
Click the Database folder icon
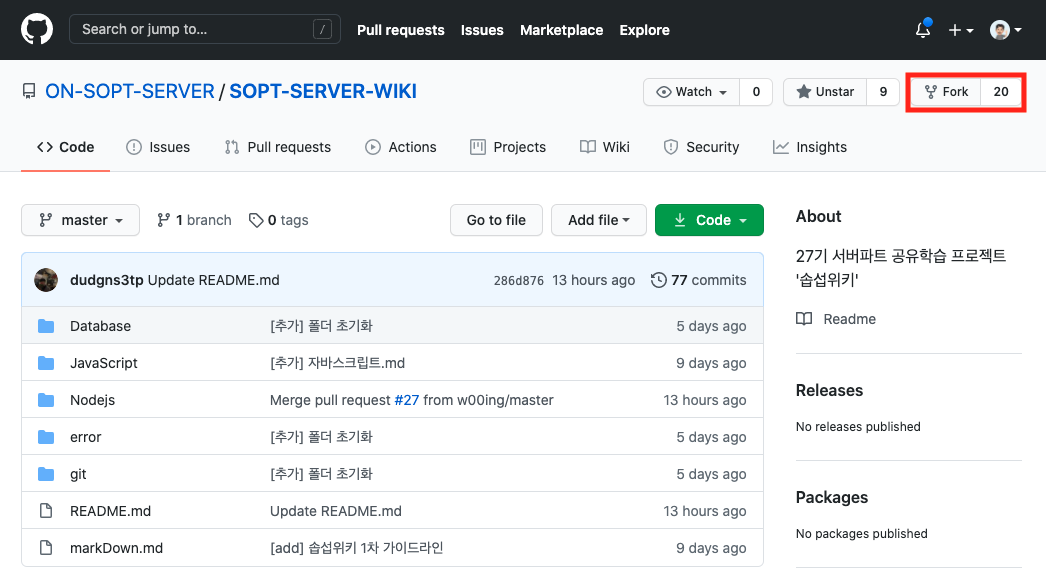pos(46,326)
